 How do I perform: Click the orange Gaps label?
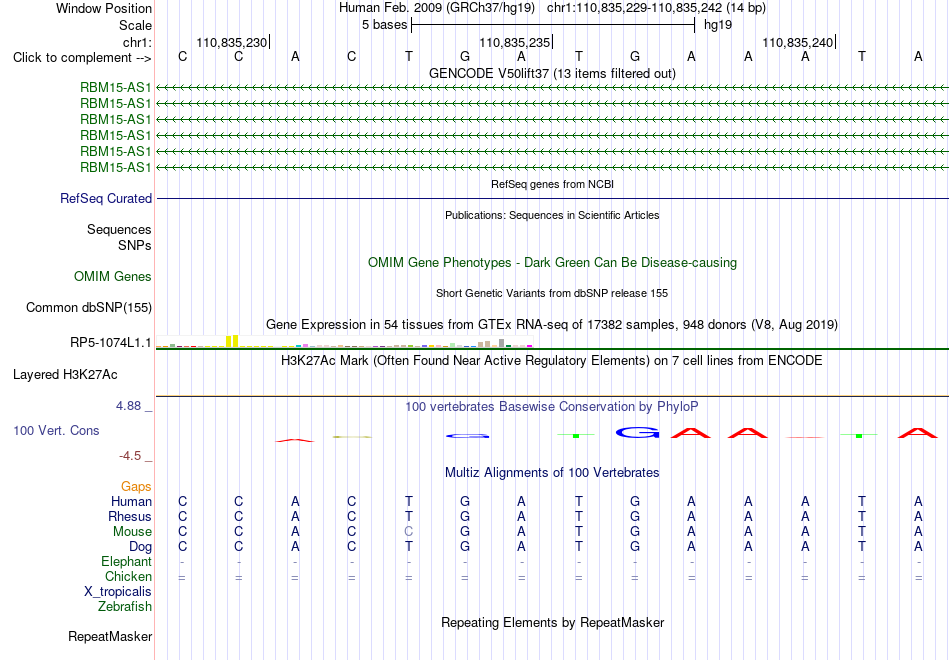click(x=136, y=487)
